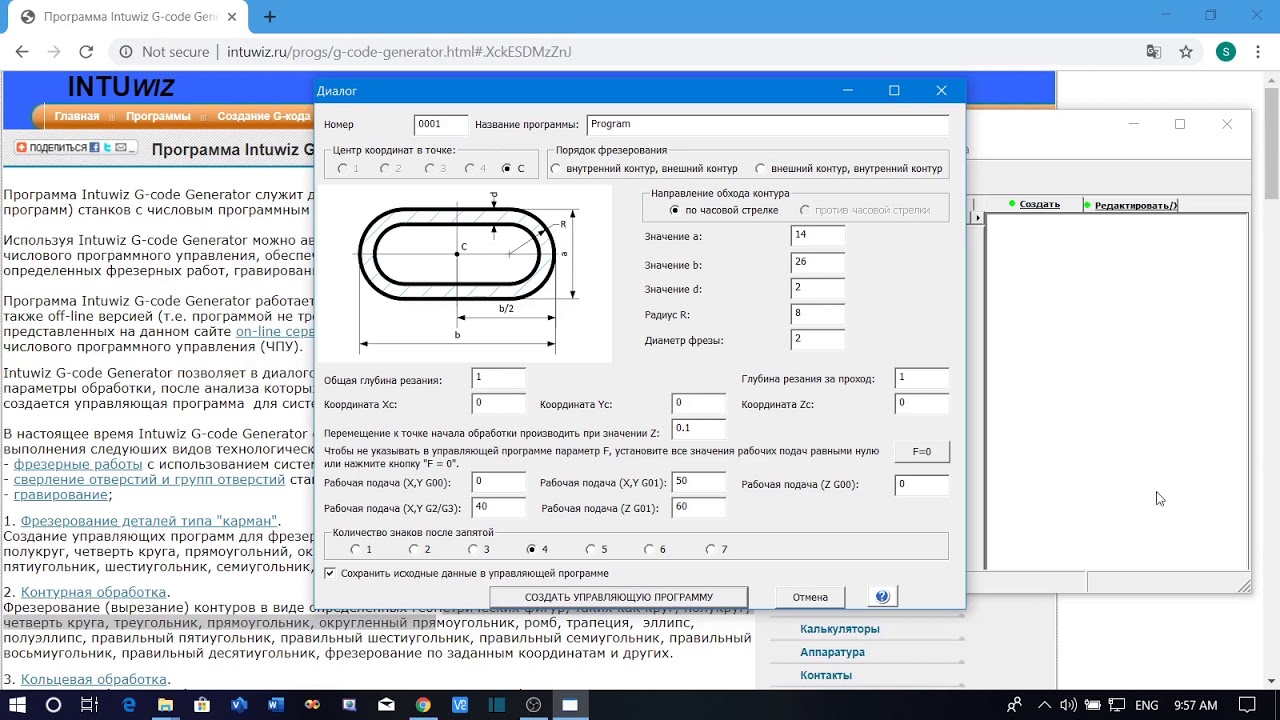Open Microsoft Store from the taskbar
The width and height of the screenshot is (1280, 720).
point(202,704)
